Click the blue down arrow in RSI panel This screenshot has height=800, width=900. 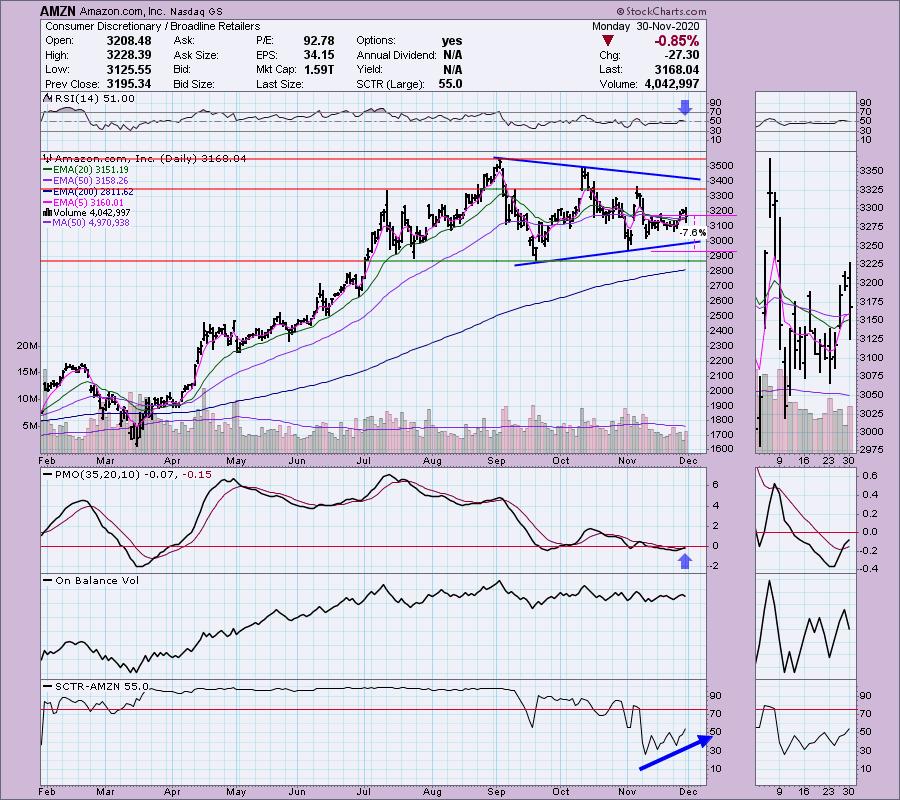(684, 108)
